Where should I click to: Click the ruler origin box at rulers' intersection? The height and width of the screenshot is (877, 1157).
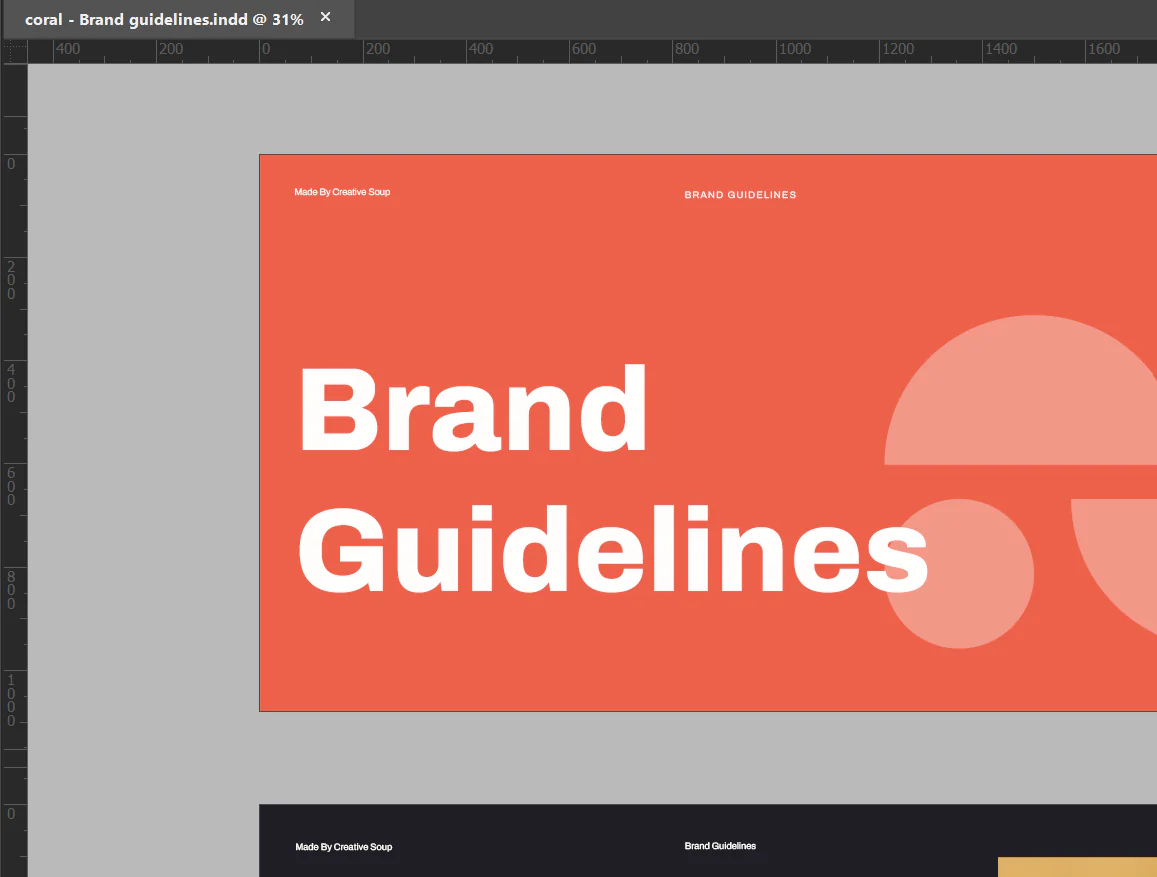16,51
